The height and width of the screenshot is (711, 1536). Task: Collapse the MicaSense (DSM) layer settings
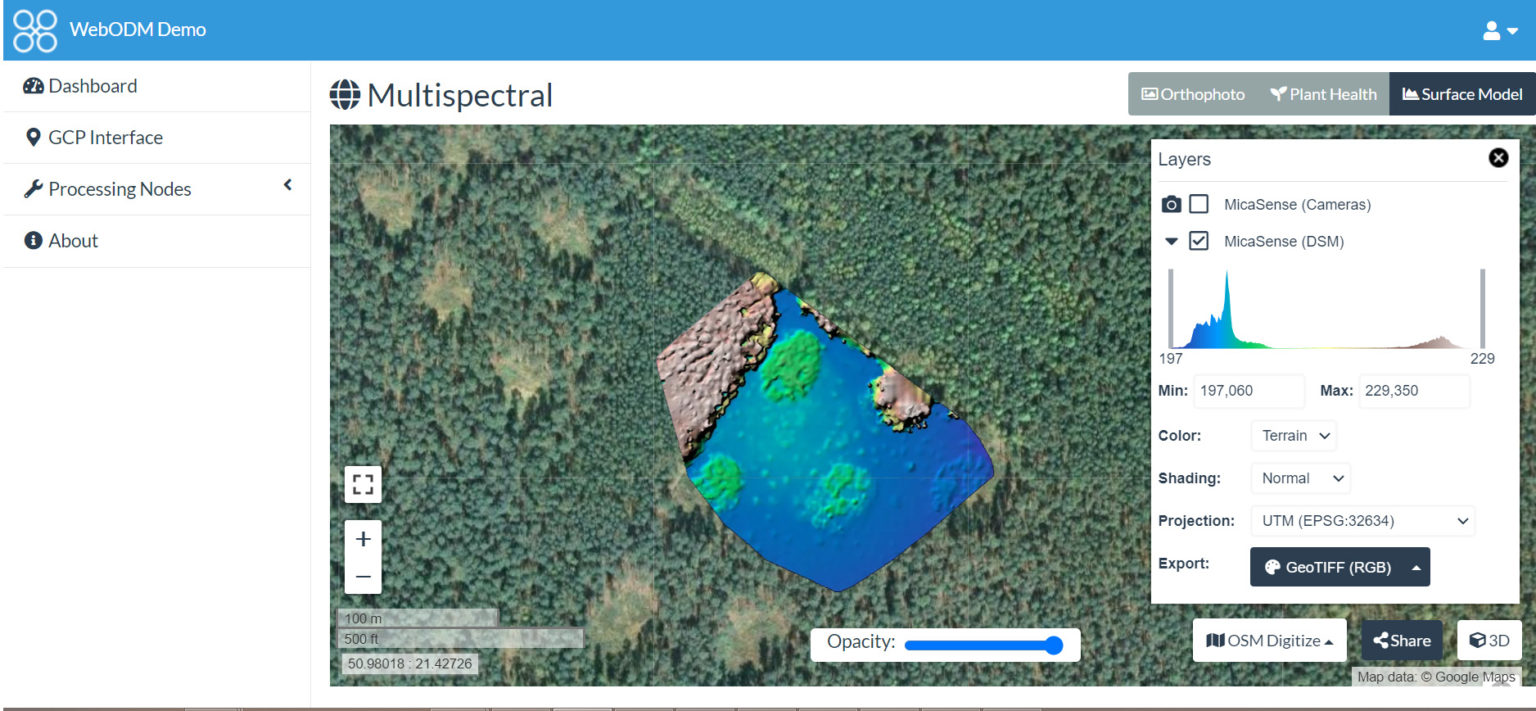[x=1171, y=241]
